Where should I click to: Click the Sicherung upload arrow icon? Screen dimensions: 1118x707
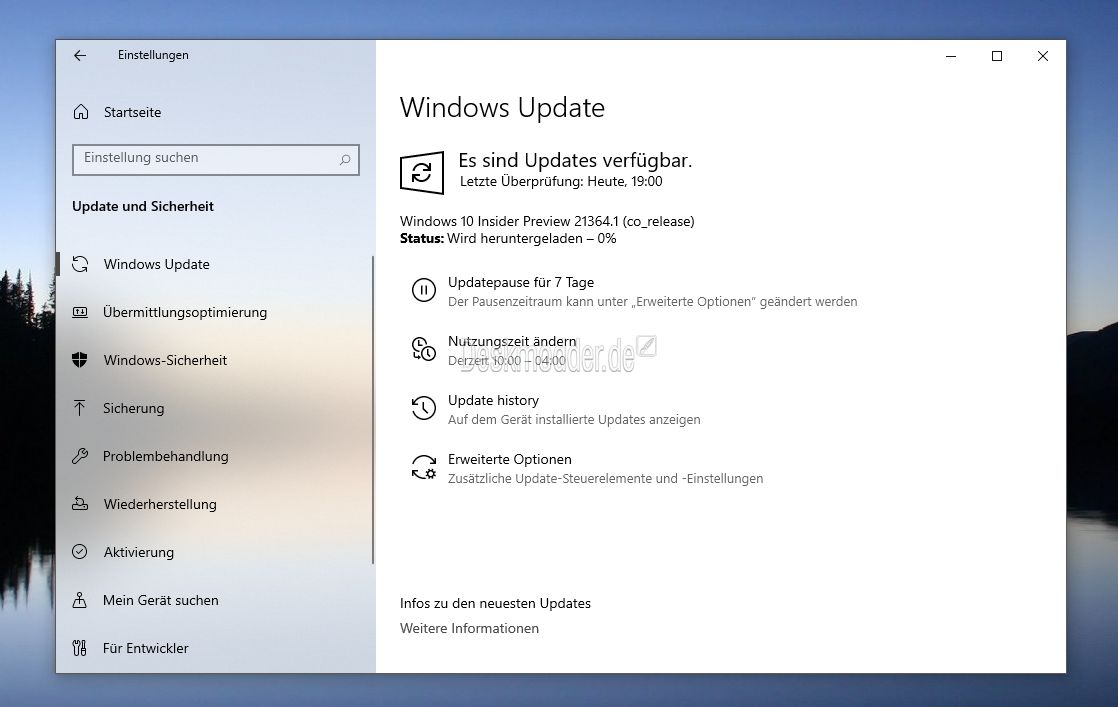pos(79,408)
